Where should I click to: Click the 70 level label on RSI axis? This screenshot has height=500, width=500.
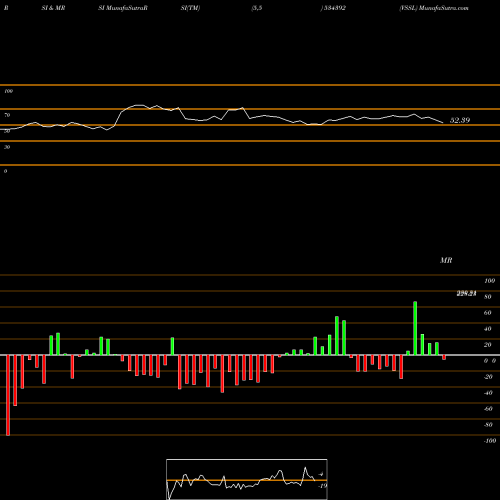click(x=7, y=115)
